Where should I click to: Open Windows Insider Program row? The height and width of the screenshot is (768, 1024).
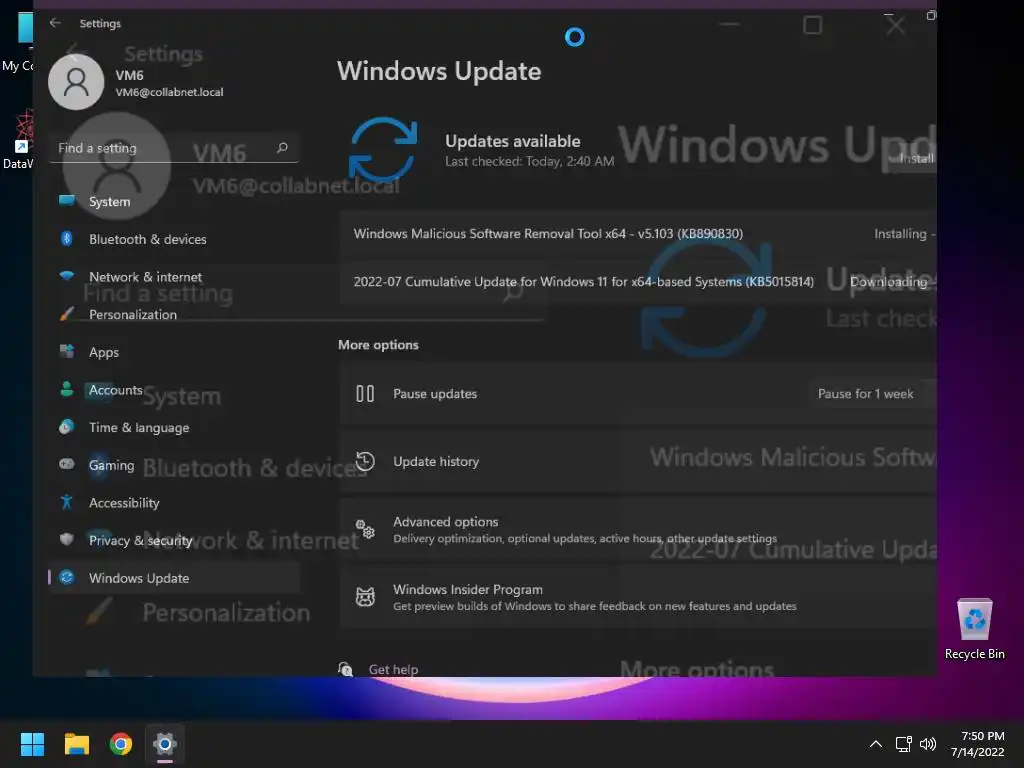(637, 597)
